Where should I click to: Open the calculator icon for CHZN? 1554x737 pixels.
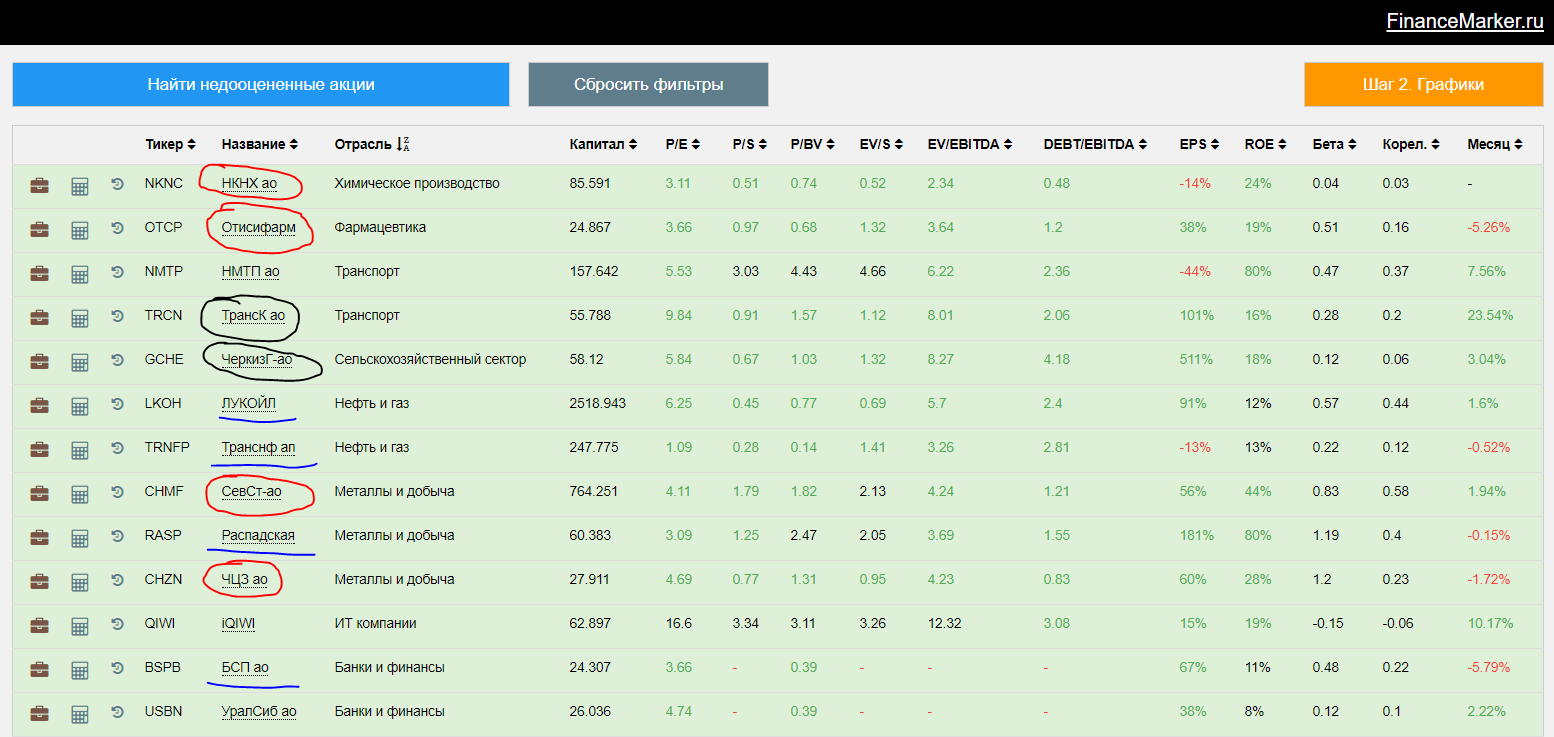point(80,582)
